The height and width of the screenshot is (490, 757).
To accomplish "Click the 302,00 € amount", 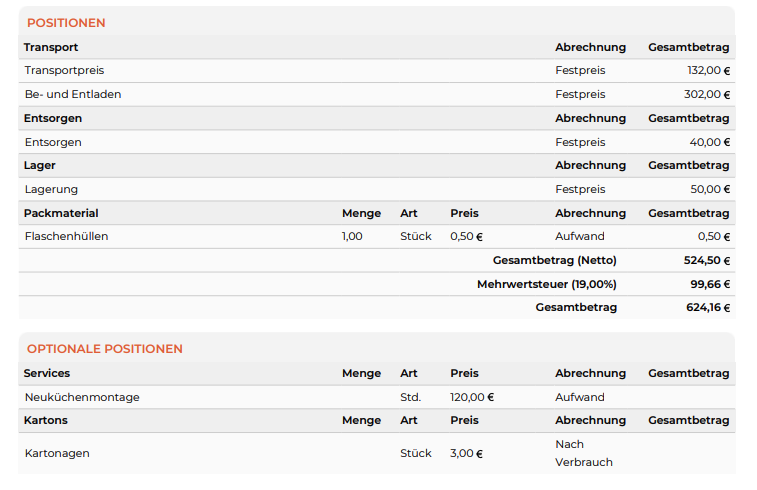I will pyautogui.click(x=707, y=94).
